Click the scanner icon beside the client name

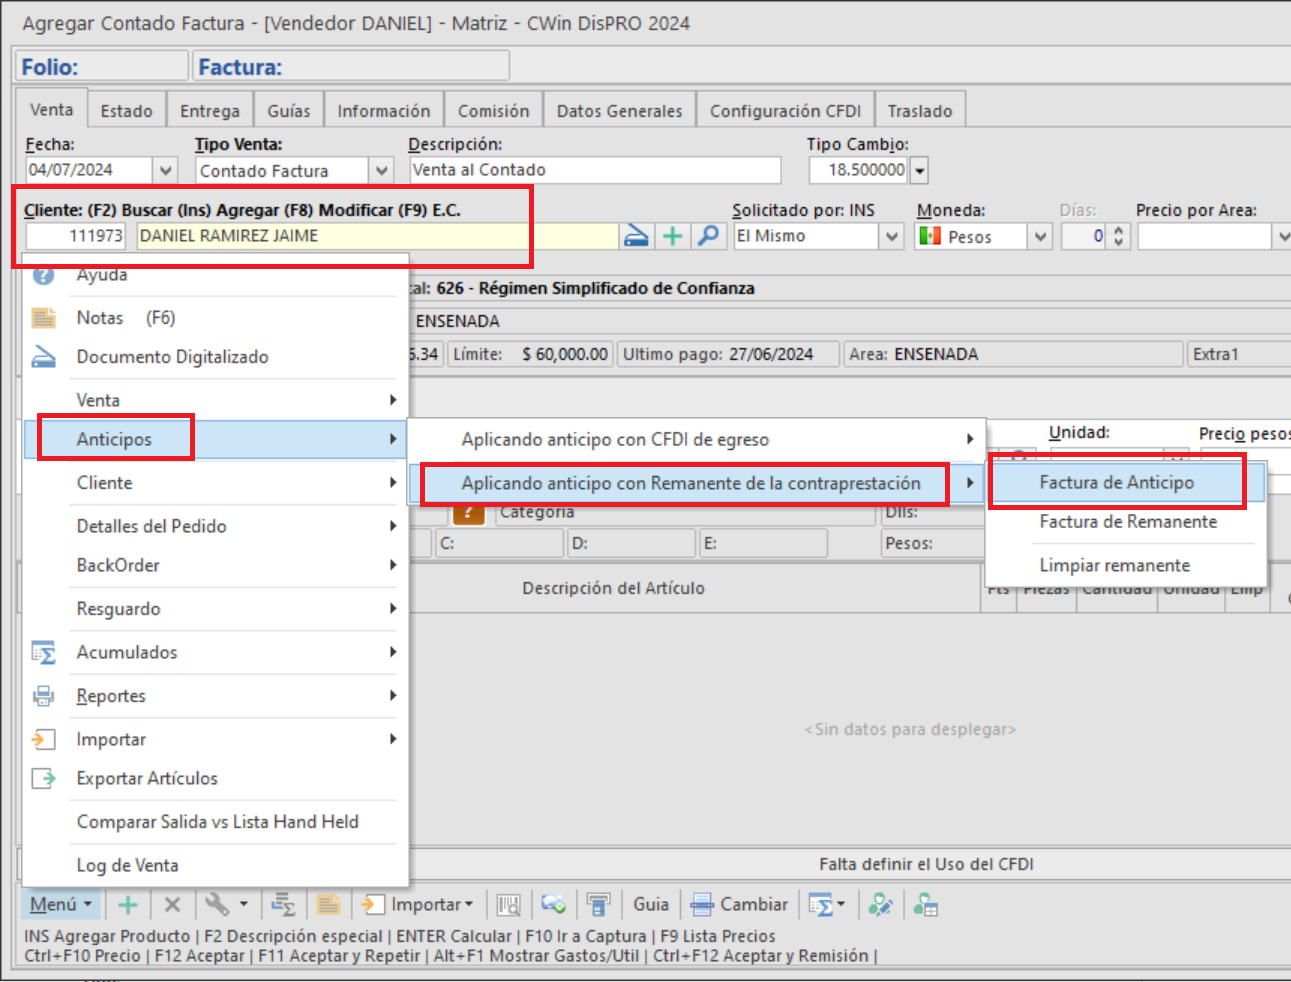(x=636, y=236)
